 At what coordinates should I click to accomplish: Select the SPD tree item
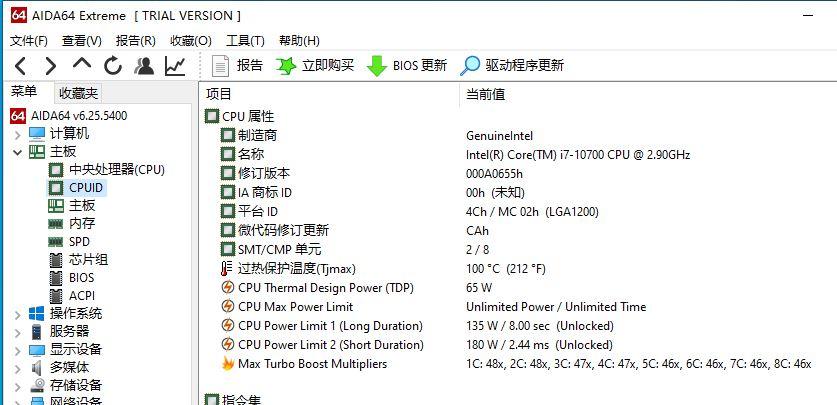[x=69, y=242]
